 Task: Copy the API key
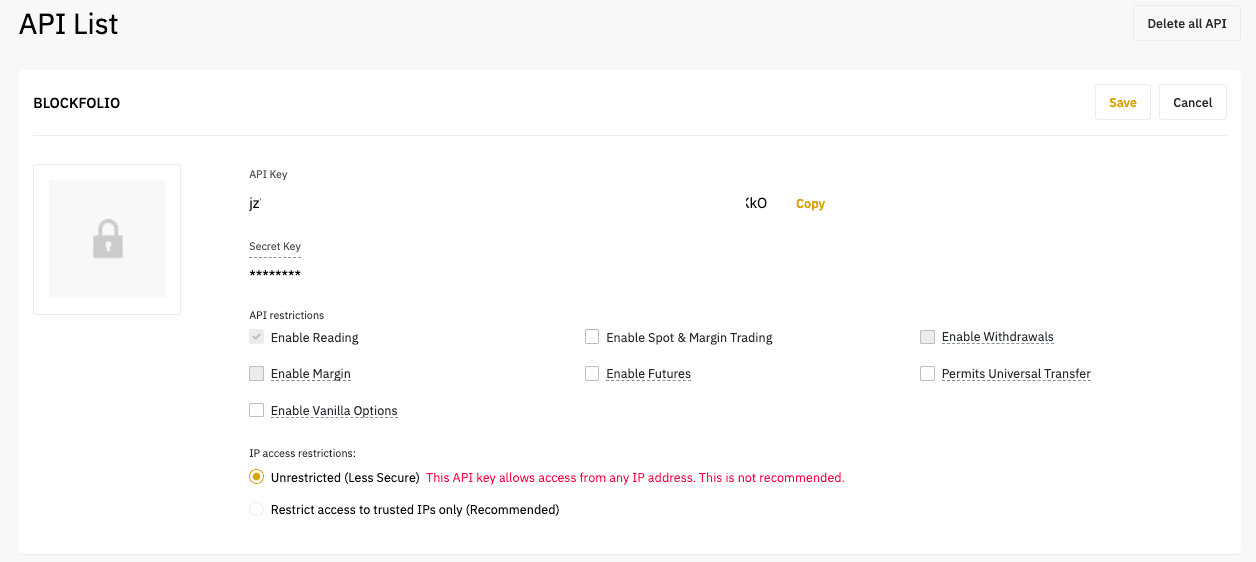pyautogui.click(x=810, y=203)
